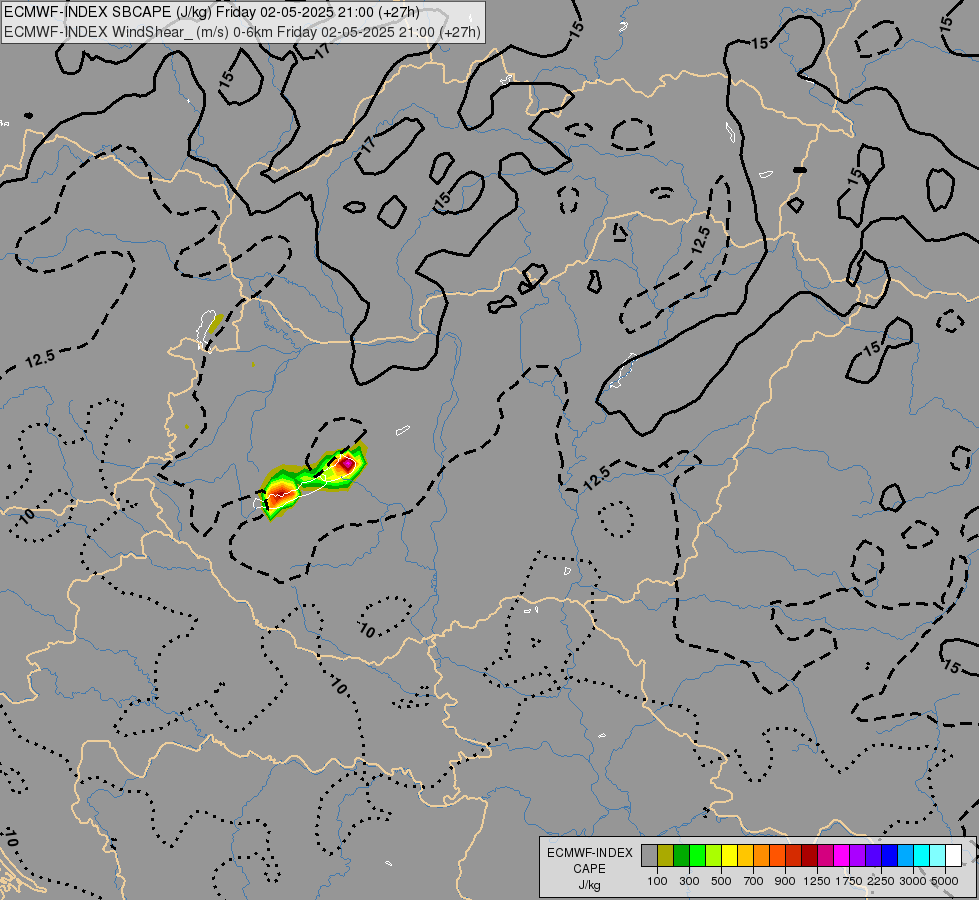Choose the pure blue legend swatch
The width and height of the screenshot is (979, 900).
click(890, 856)
